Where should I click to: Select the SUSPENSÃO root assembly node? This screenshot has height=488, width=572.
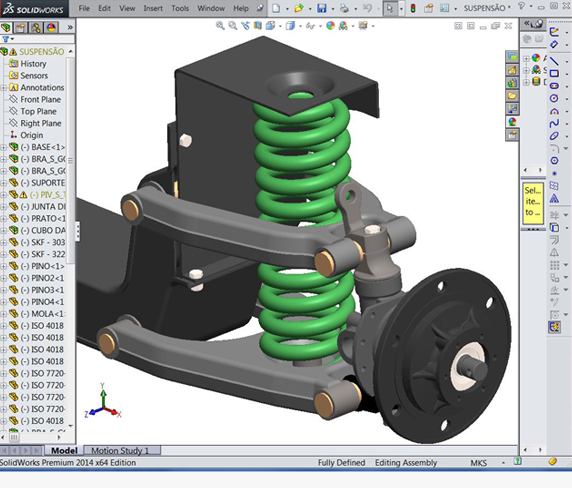tap(33, 52)
